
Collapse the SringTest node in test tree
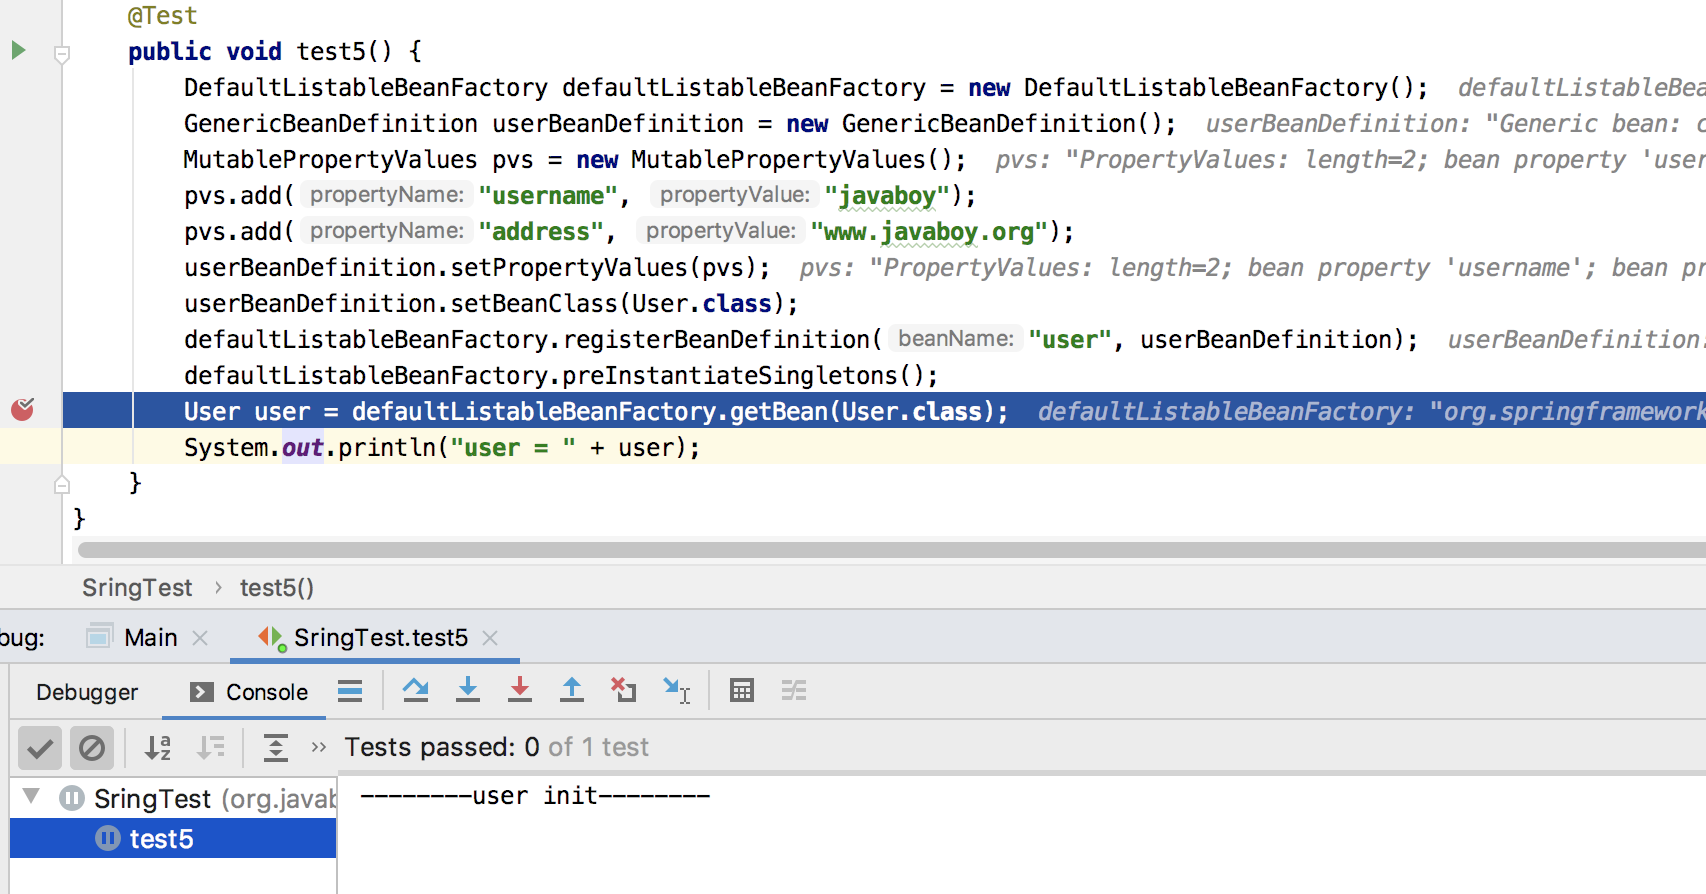32,797
